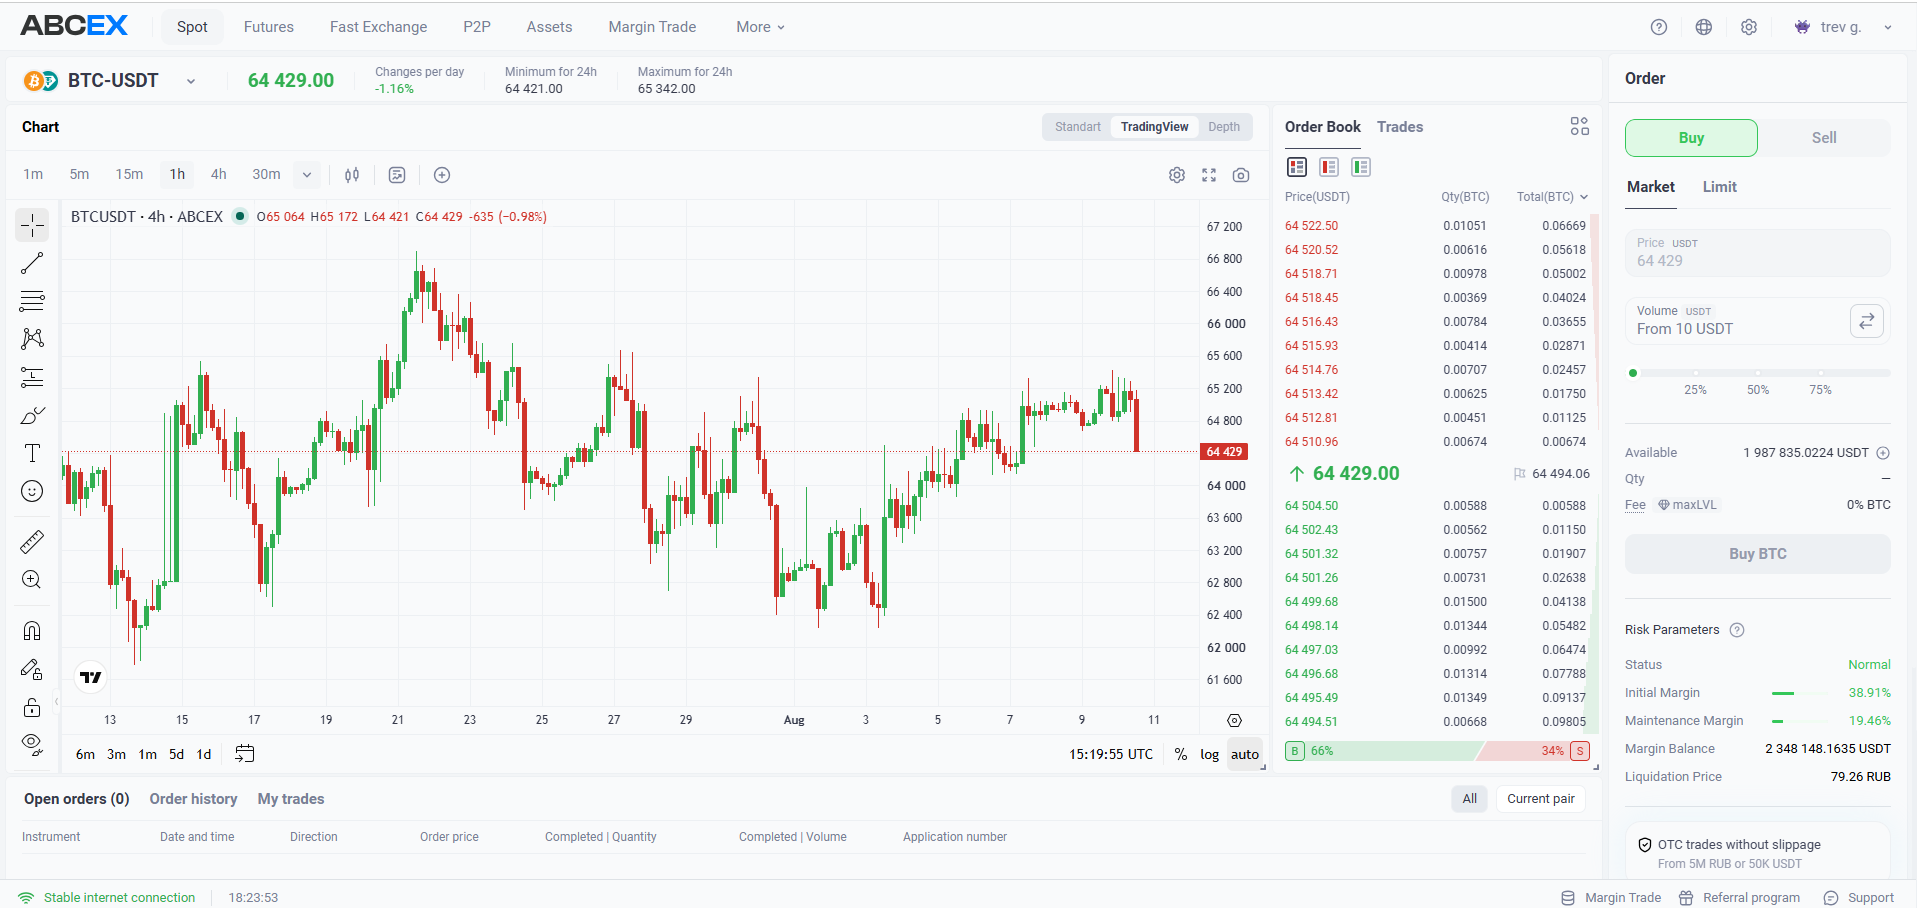1917x908 pixels.
Task: Open the Fibonacci retracement tool
Action: pyautogui.click(x=32, y=301)
